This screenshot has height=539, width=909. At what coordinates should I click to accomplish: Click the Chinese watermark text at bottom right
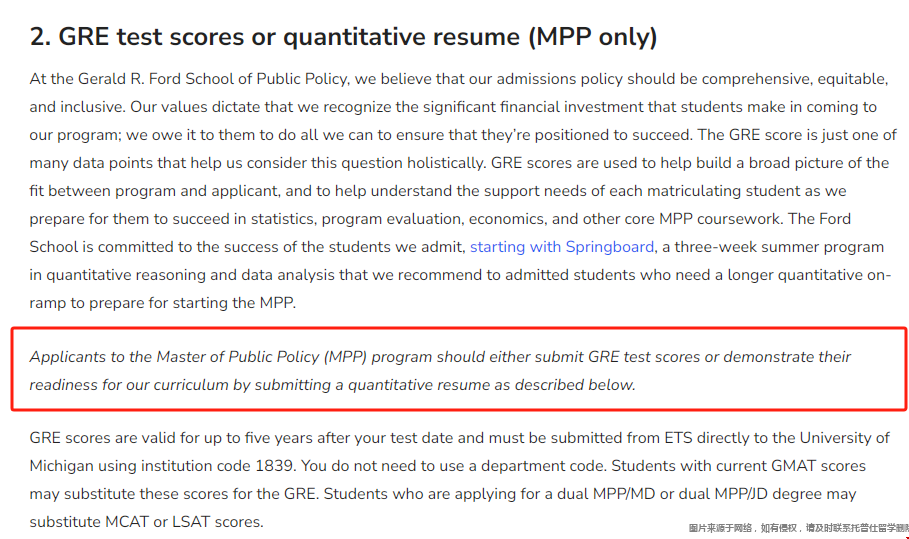coord(798,528)
